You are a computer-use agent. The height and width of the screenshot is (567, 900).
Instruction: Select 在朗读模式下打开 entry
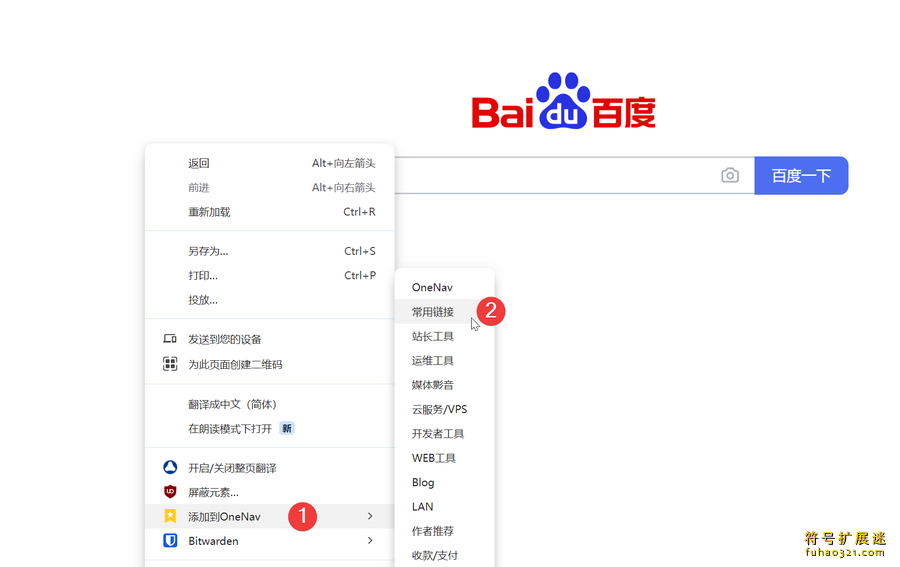[x=270, y=428]
